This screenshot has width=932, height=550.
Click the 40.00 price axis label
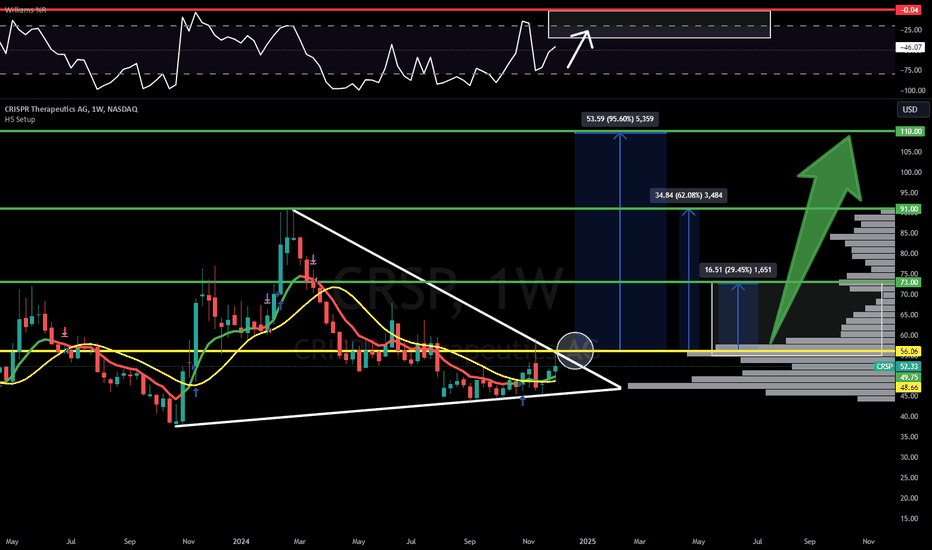pyautogui.click(x=911, y=417)
